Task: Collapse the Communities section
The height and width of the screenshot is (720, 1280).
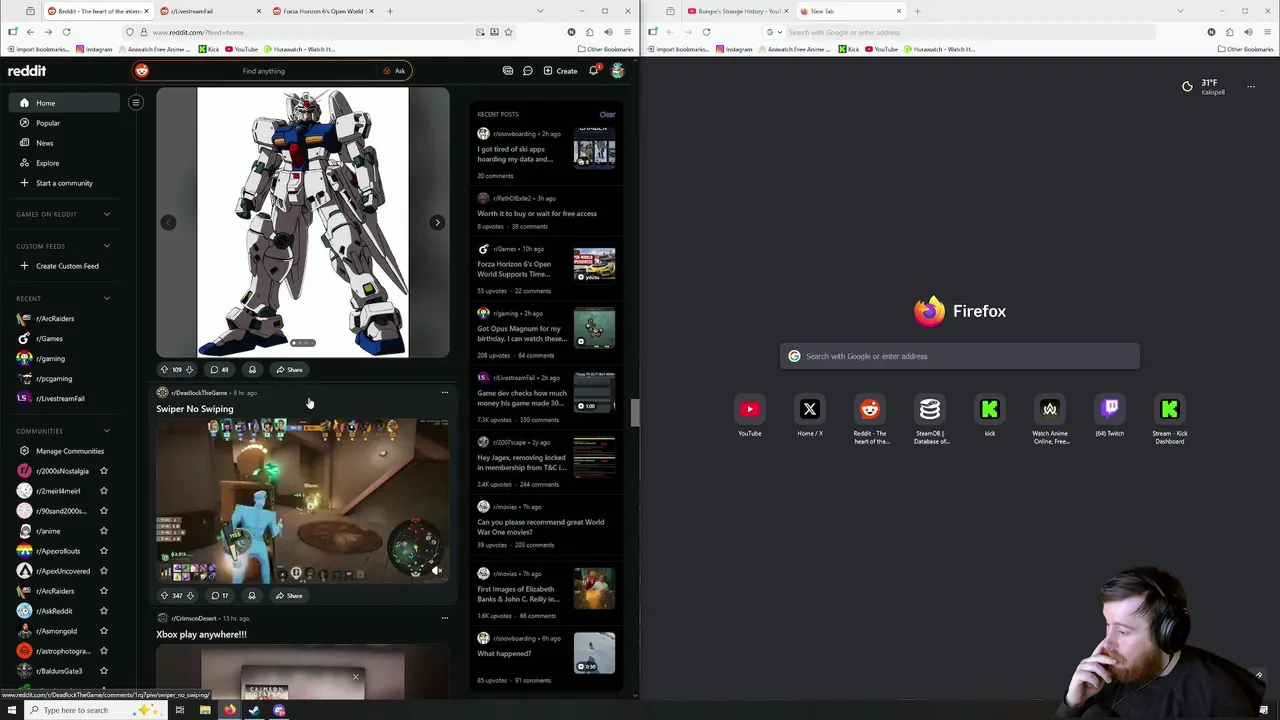Action: tap(107, 431)
